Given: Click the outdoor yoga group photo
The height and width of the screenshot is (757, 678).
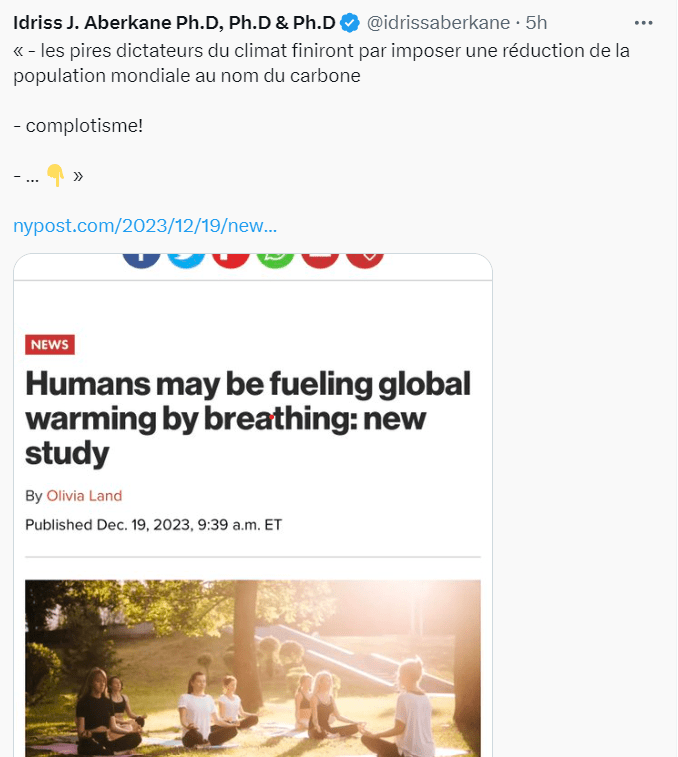Looking at the screenshot, I should (x=253, y=667).
